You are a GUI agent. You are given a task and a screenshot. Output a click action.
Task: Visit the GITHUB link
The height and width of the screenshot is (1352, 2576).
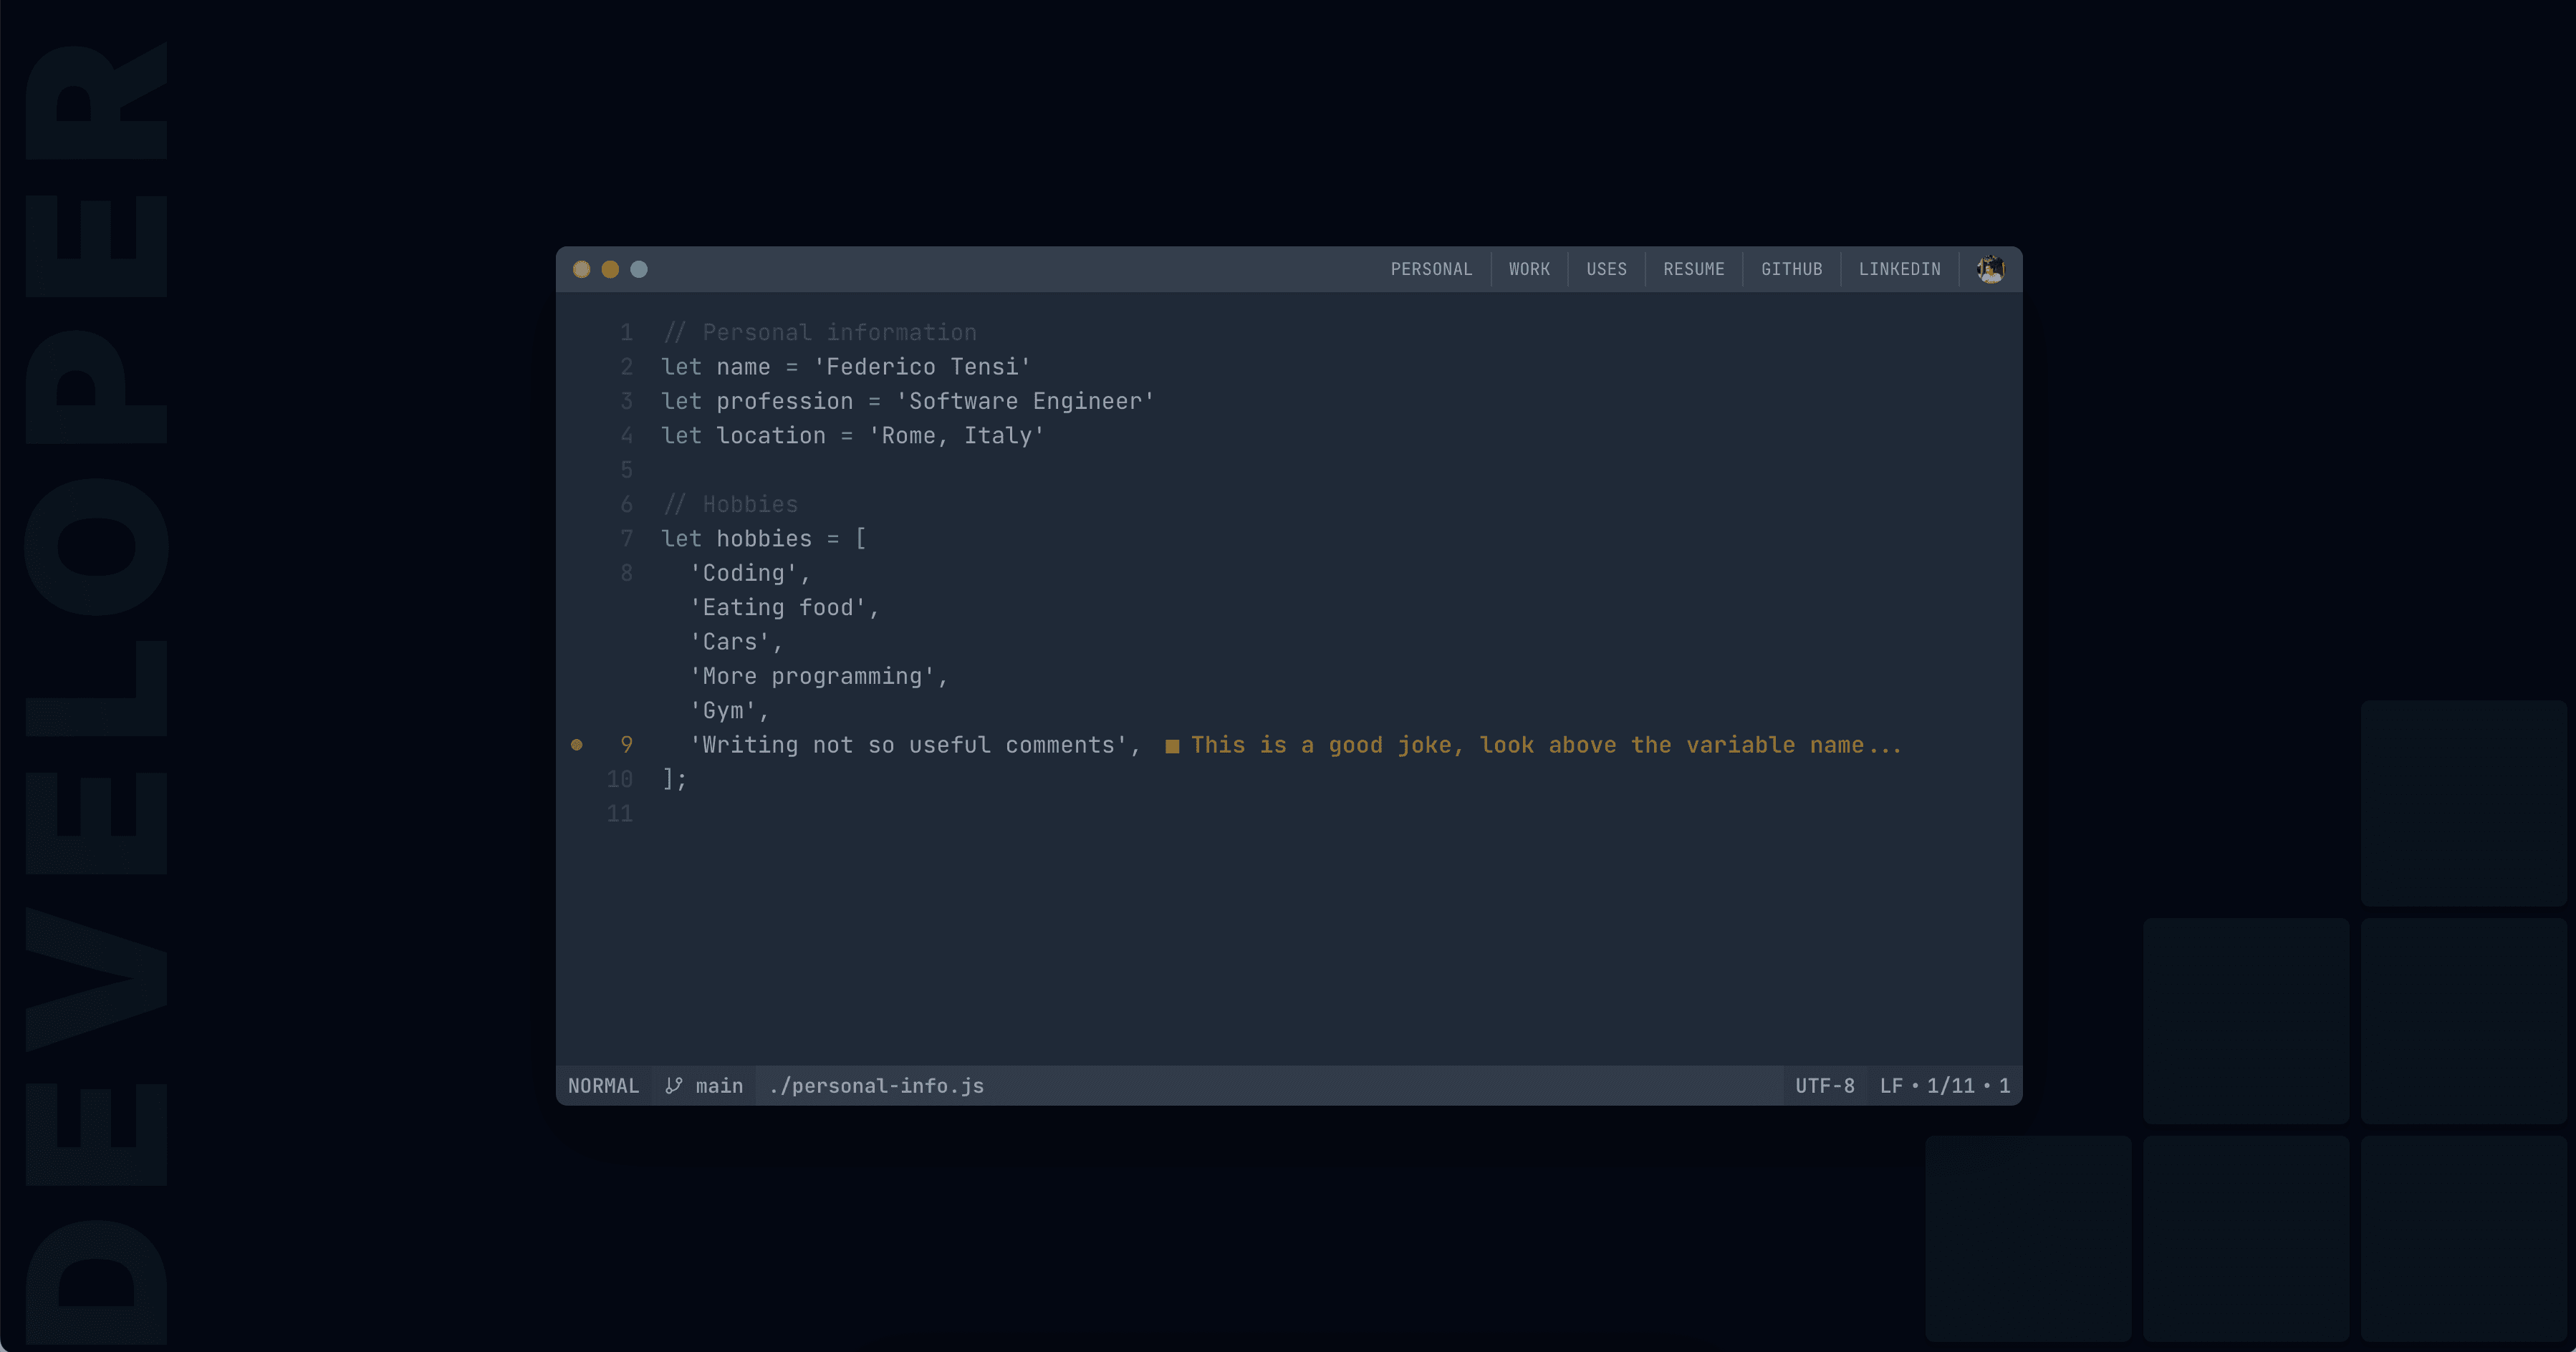1791,268
